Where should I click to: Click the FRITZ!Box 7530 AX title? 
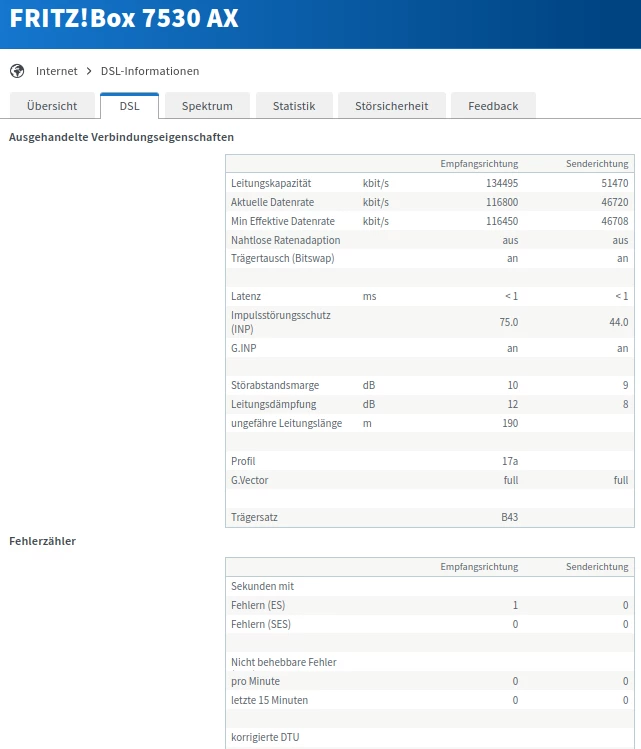pyautogui.click(x=124, y=19)
